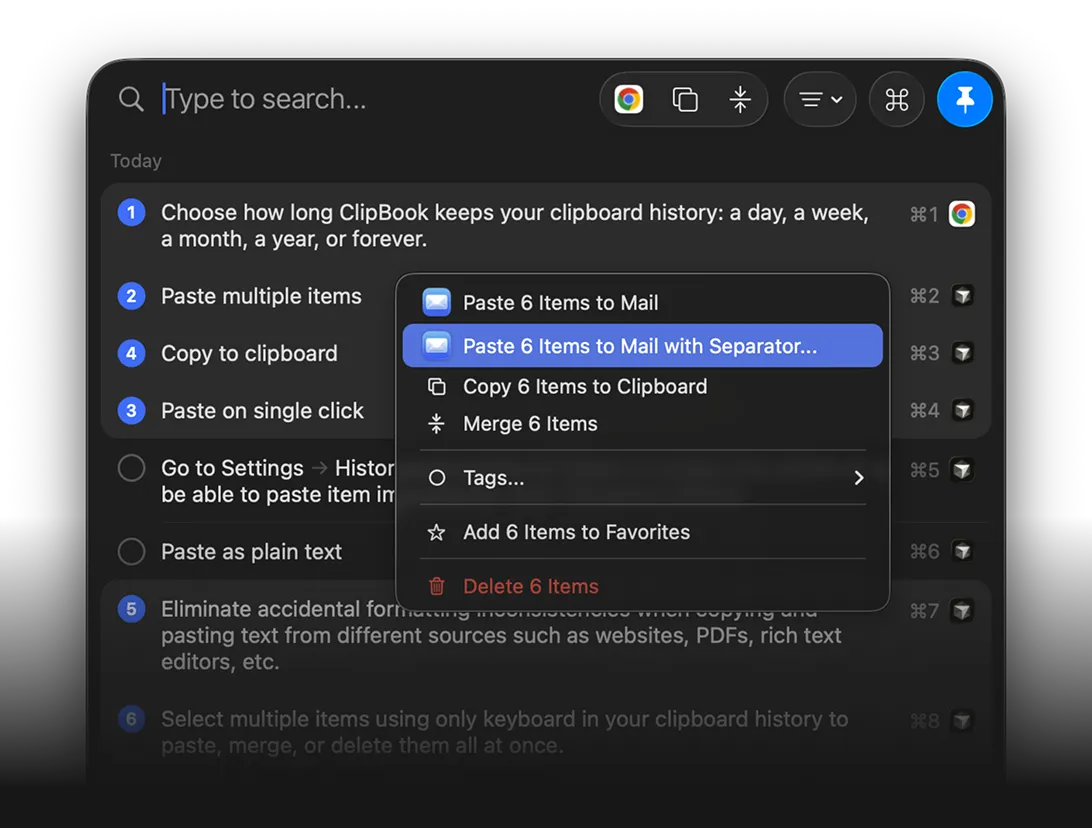Click the Chrome paste-target icon in toolbar

point(628,100)
